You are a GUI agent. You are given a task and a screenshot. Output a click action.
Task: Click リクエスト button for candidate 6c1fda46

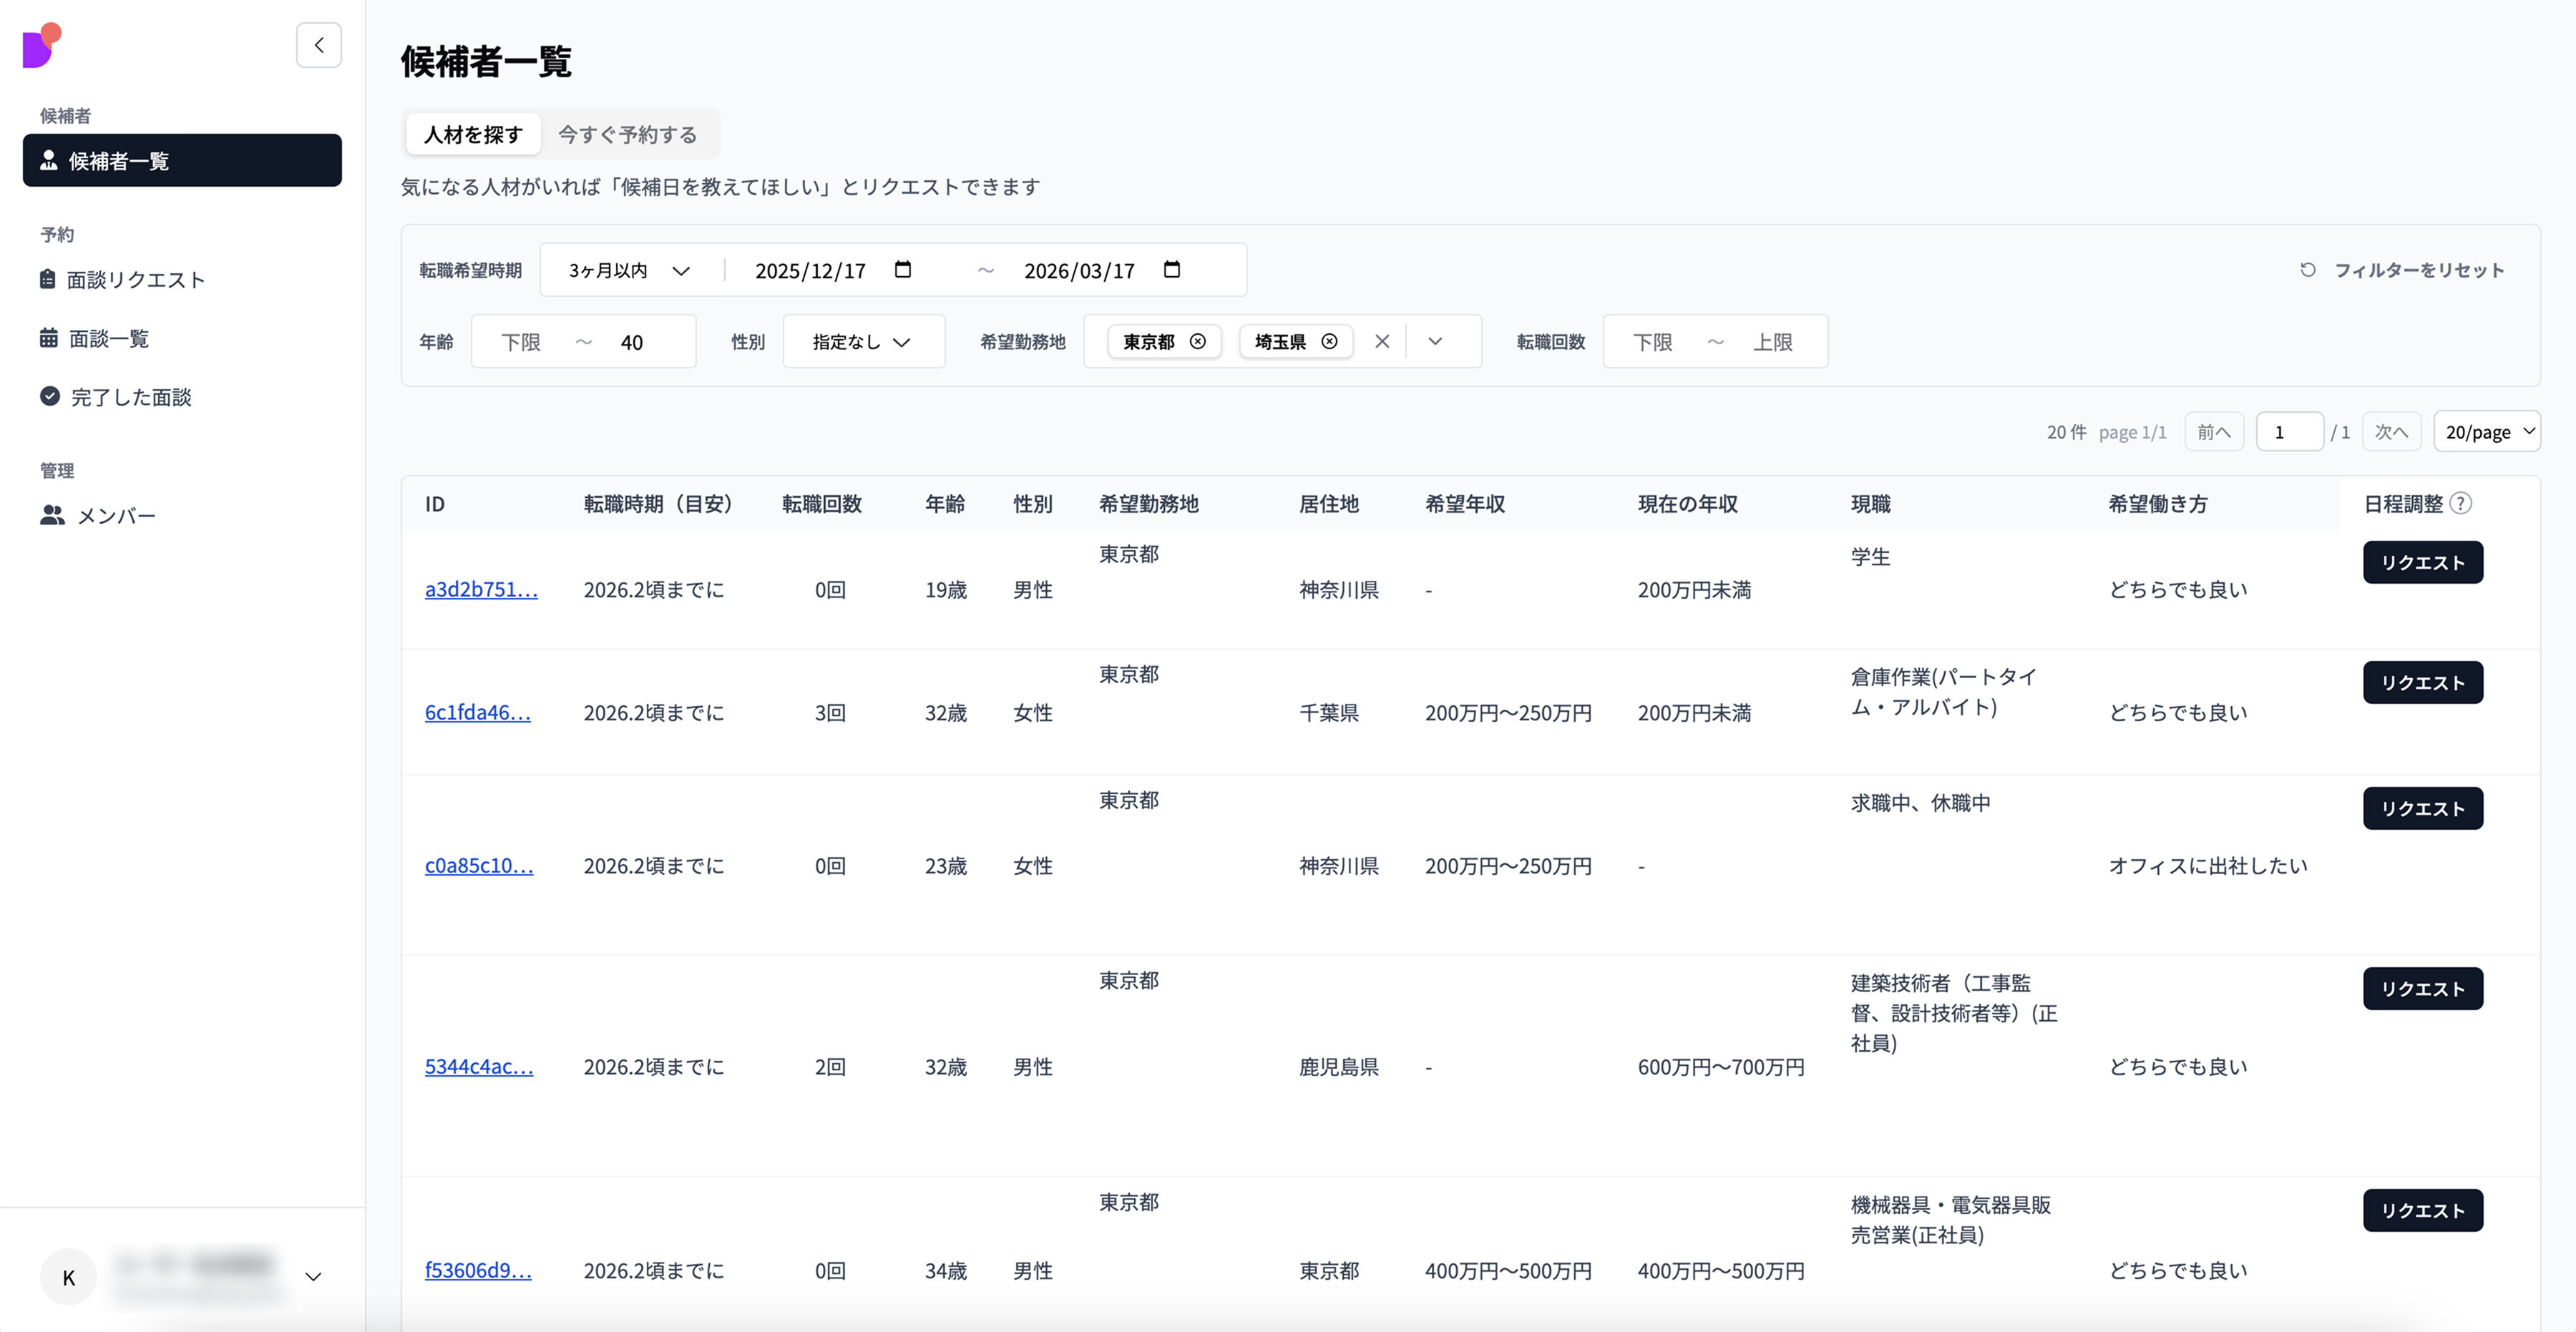pos(2422,683)
